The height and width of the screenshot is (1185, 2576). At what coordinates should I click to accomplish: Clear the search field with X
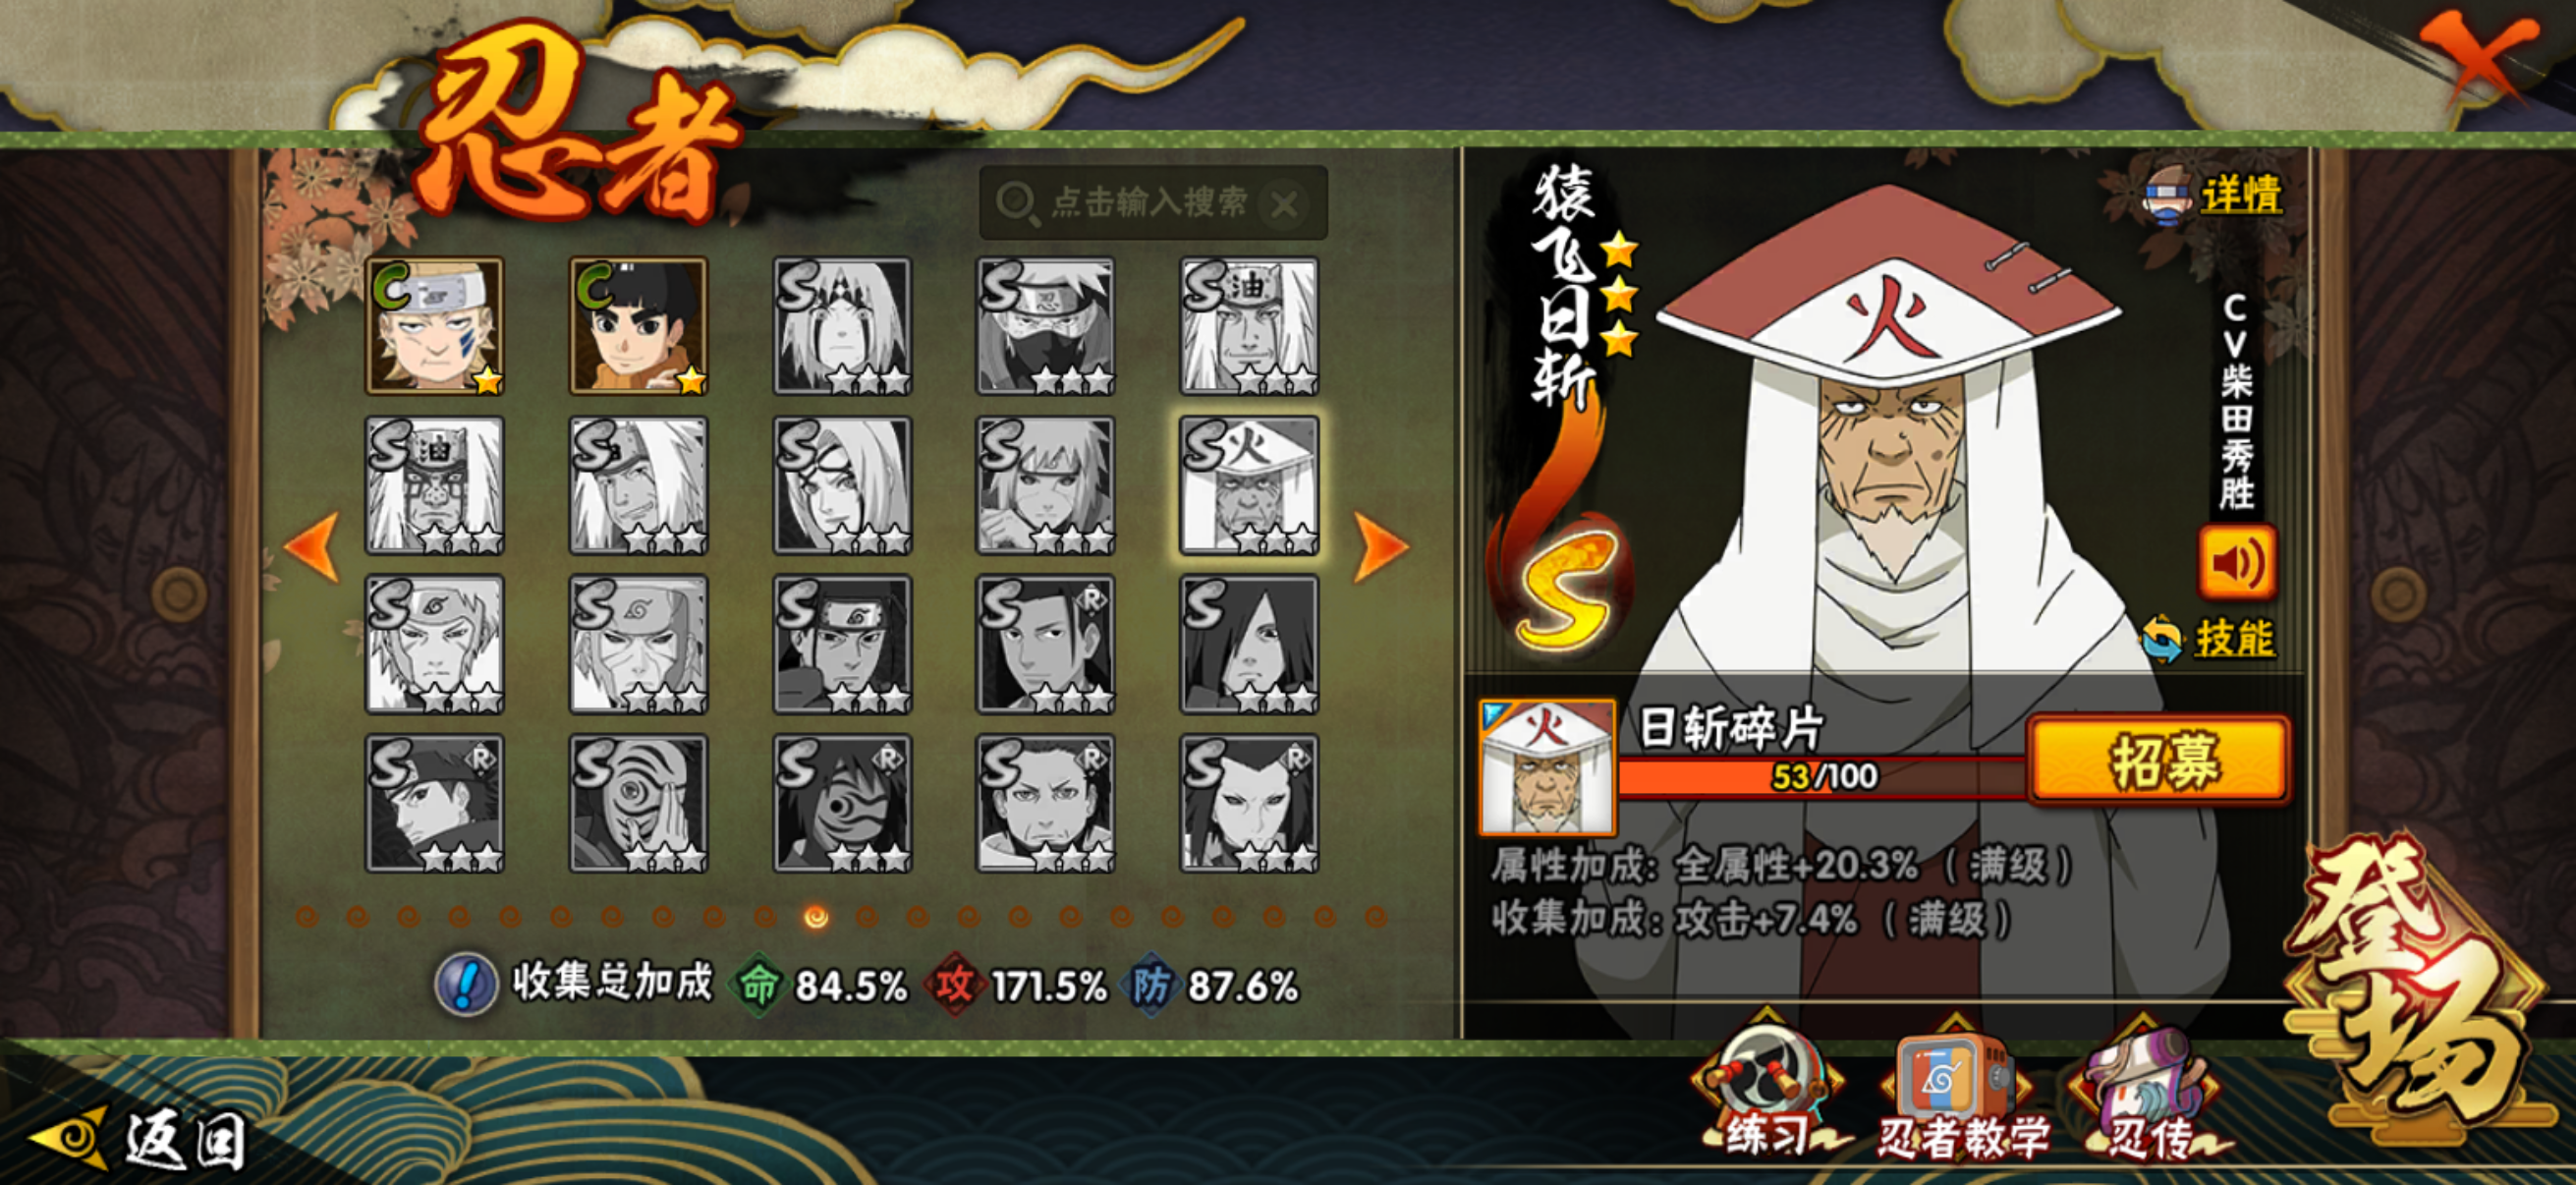[1285, 205]
